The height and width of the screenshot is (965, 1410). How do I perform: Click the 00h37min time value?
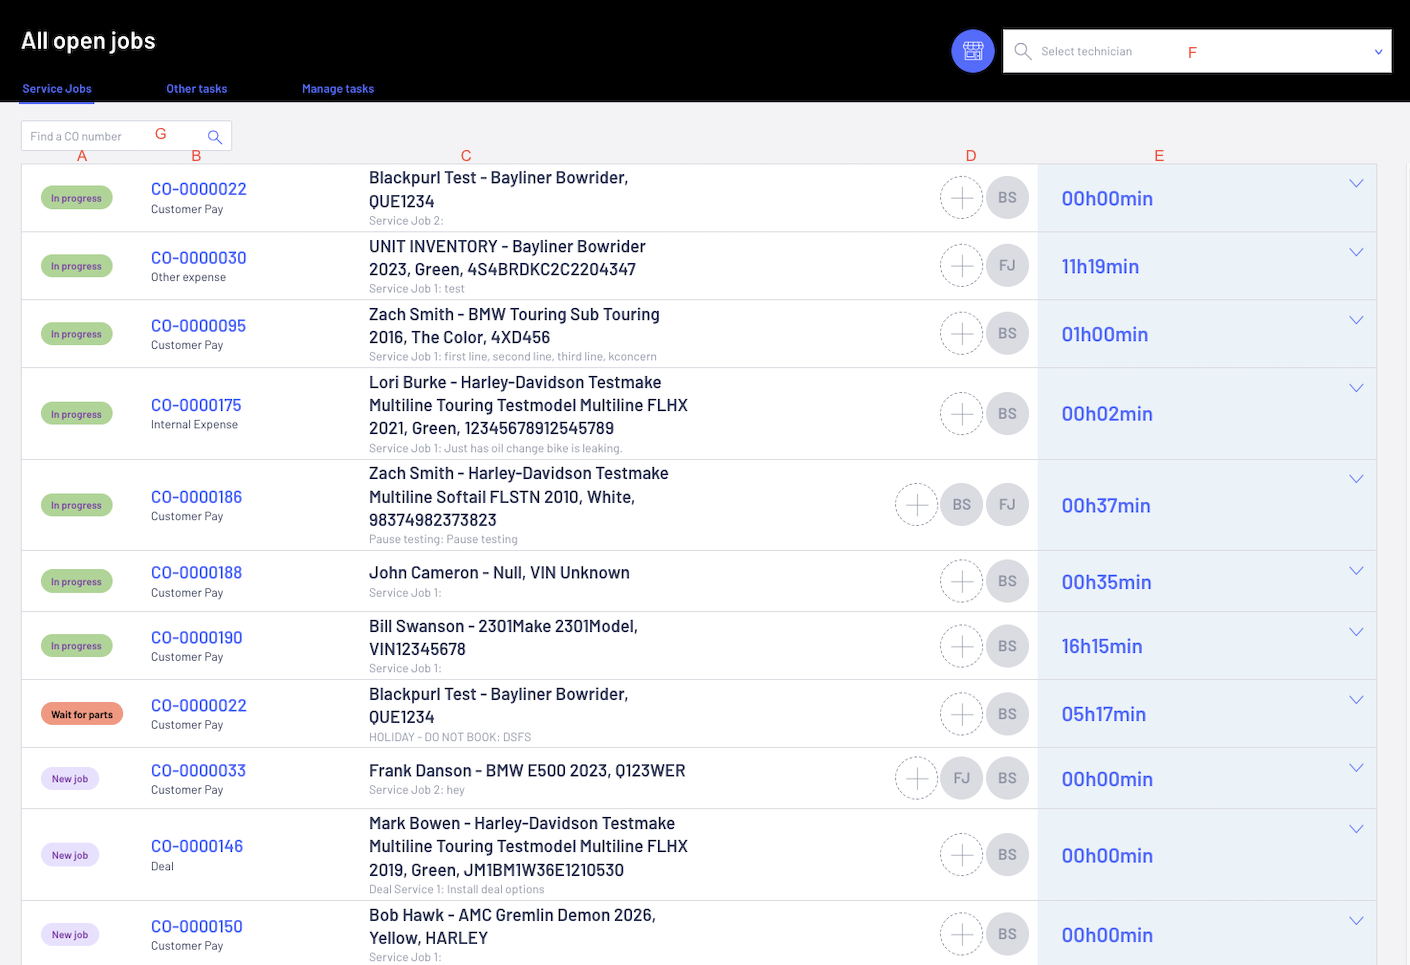(x=1106, y=506)
